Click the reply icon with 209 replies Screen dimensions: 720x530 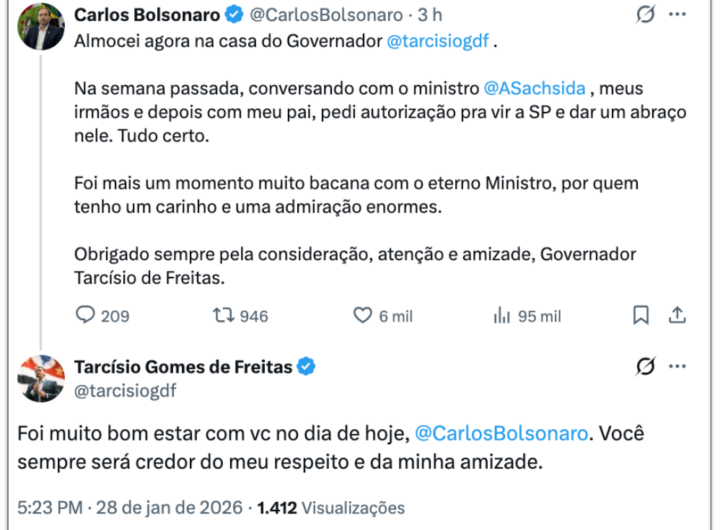[x=86, y=316]
